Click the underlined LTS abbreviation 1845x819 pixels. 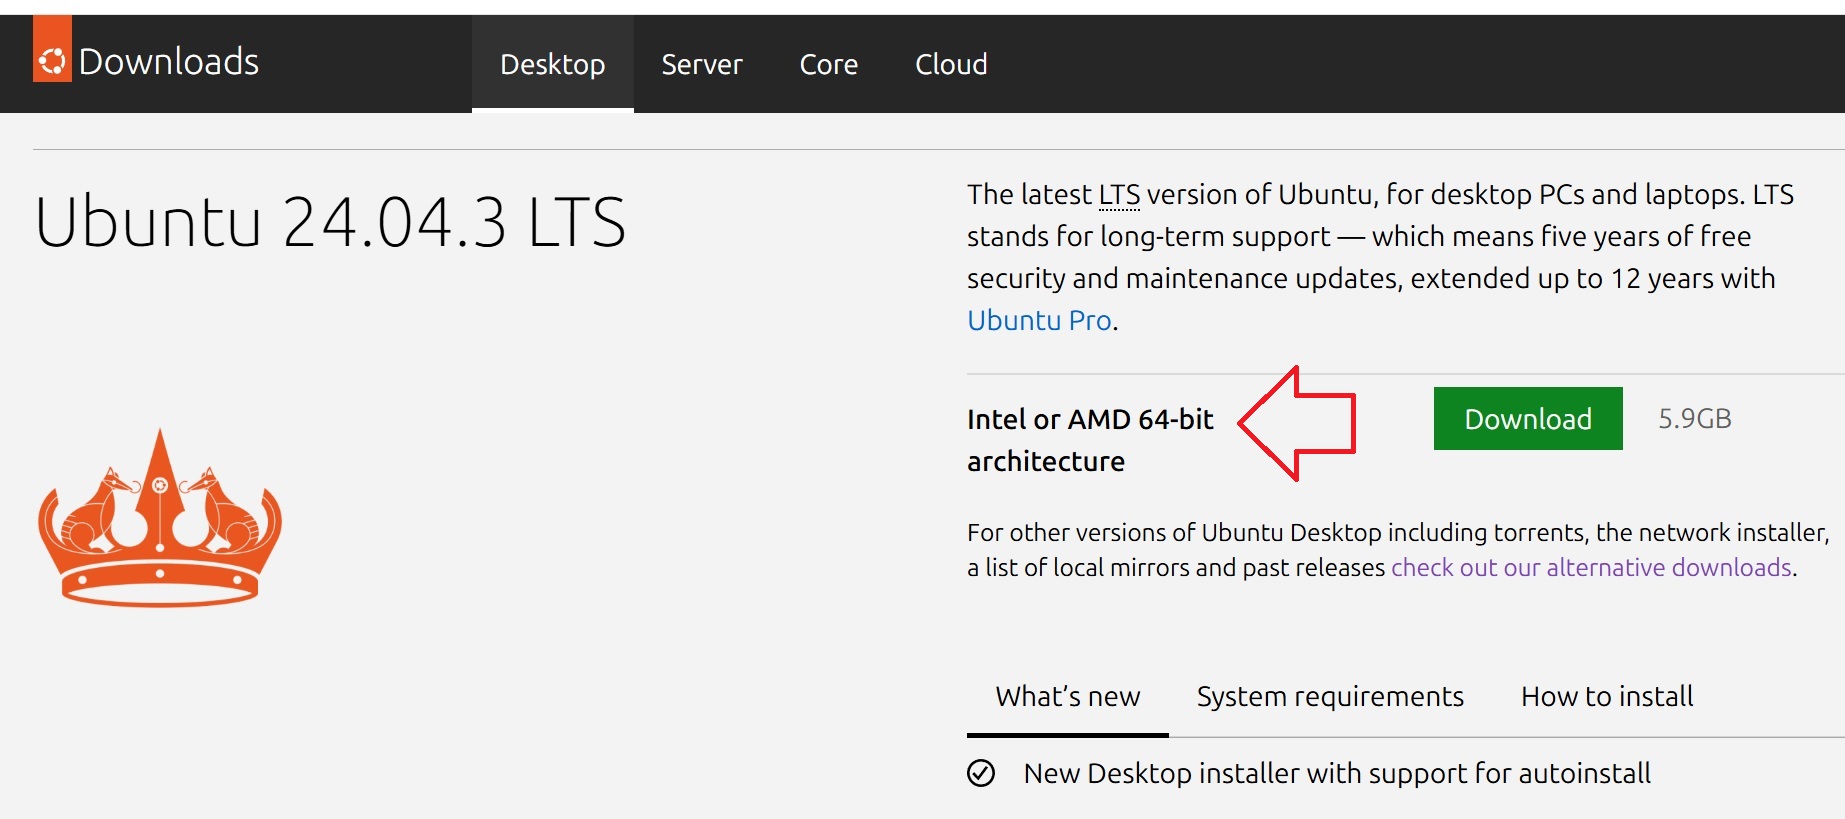point(1119,194)
